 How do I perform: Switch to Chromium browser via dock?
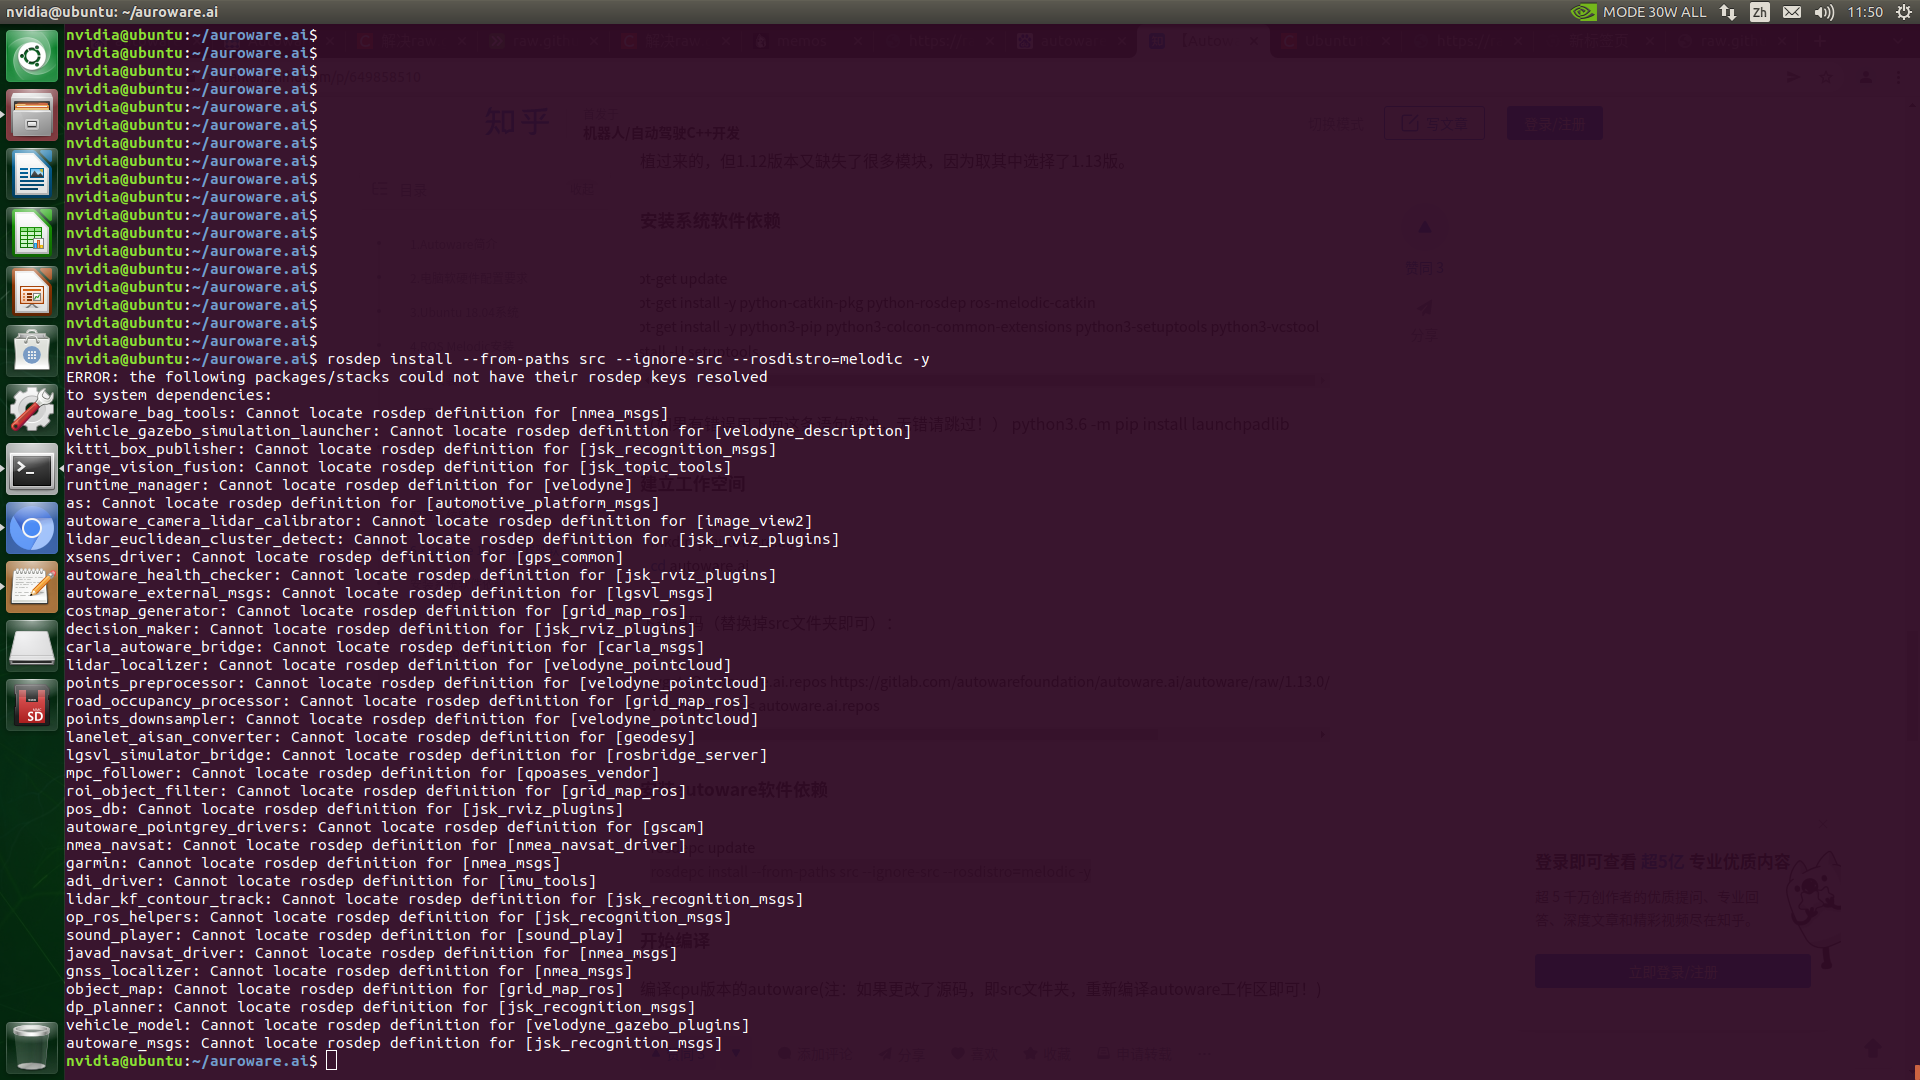pyautogui.click(x=32, y=528)
